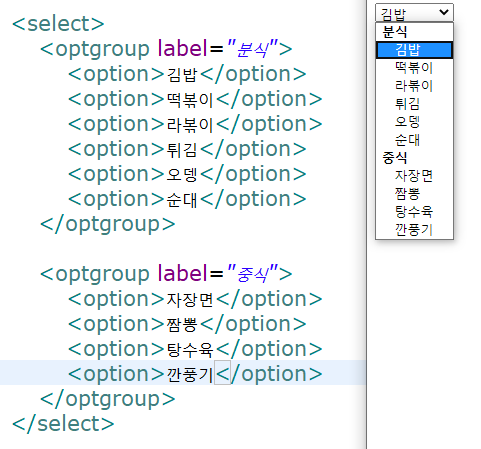The image size is (481, 449).
Task: Choose 짬뽕 in the dropdown list
Action: tap(414, 194)
